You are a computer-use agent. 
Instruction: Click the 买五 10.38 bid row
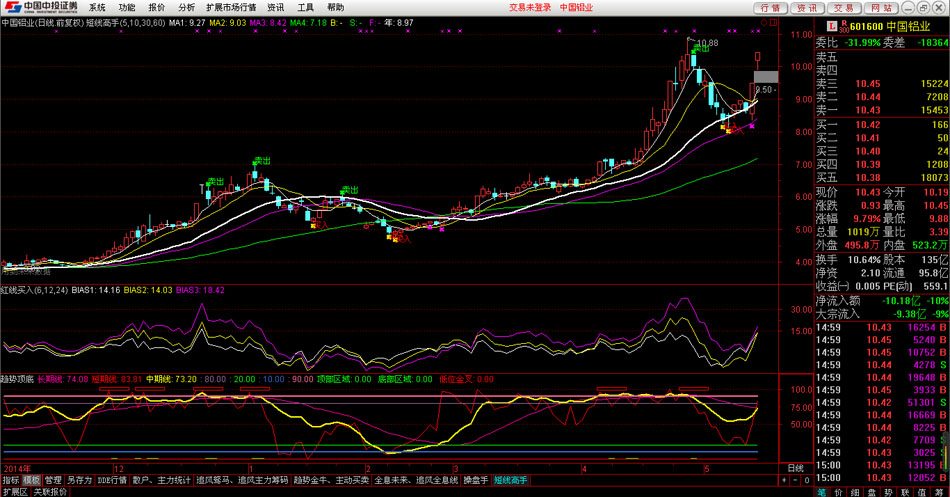[x=882, y=178]
